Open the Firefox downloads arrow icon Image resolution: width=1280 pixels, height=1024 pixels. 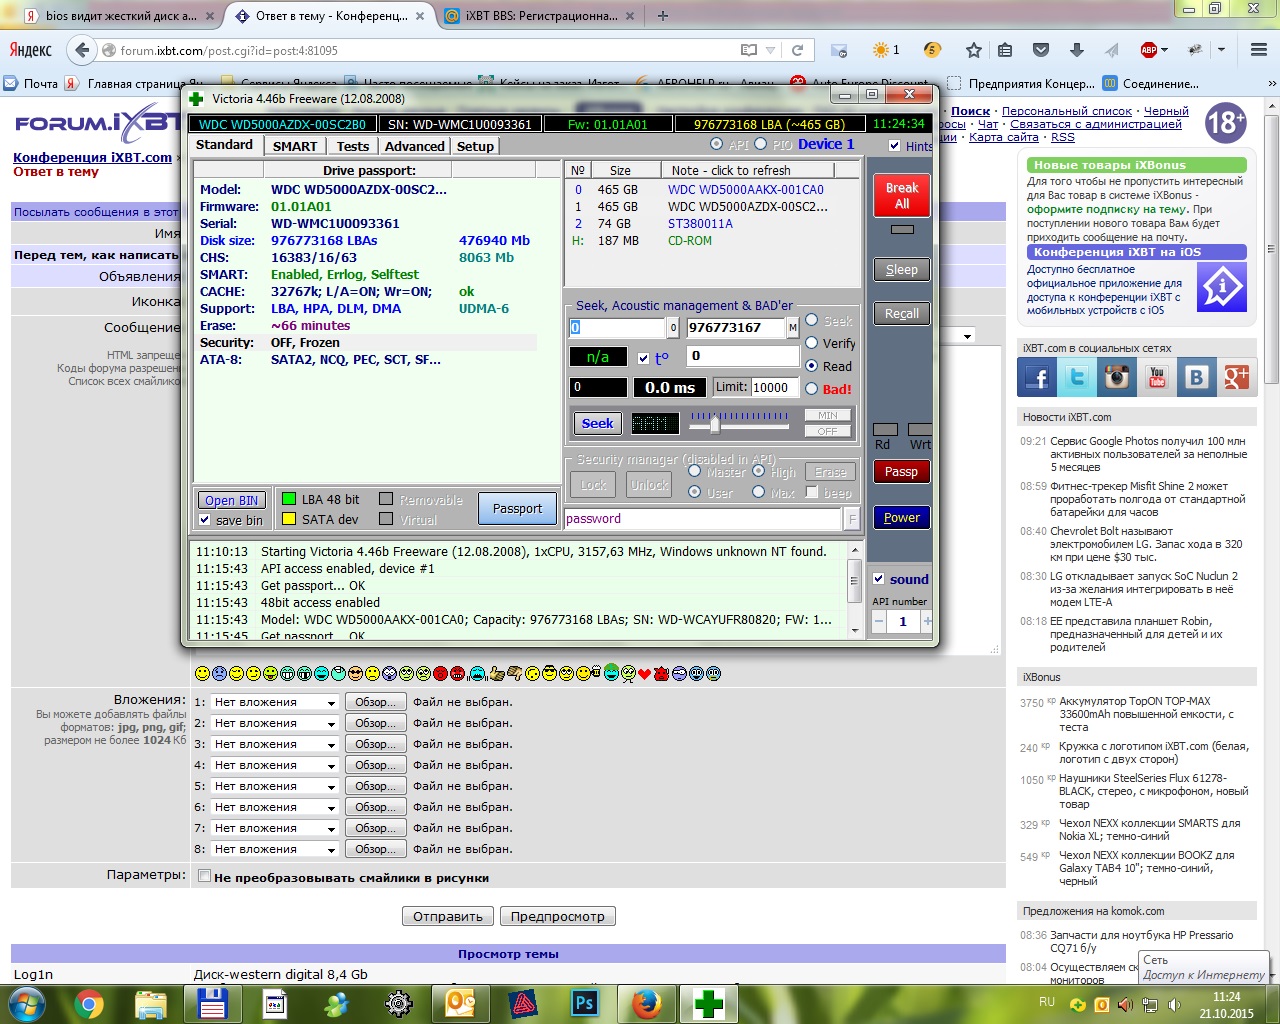tap(1077, 50)
